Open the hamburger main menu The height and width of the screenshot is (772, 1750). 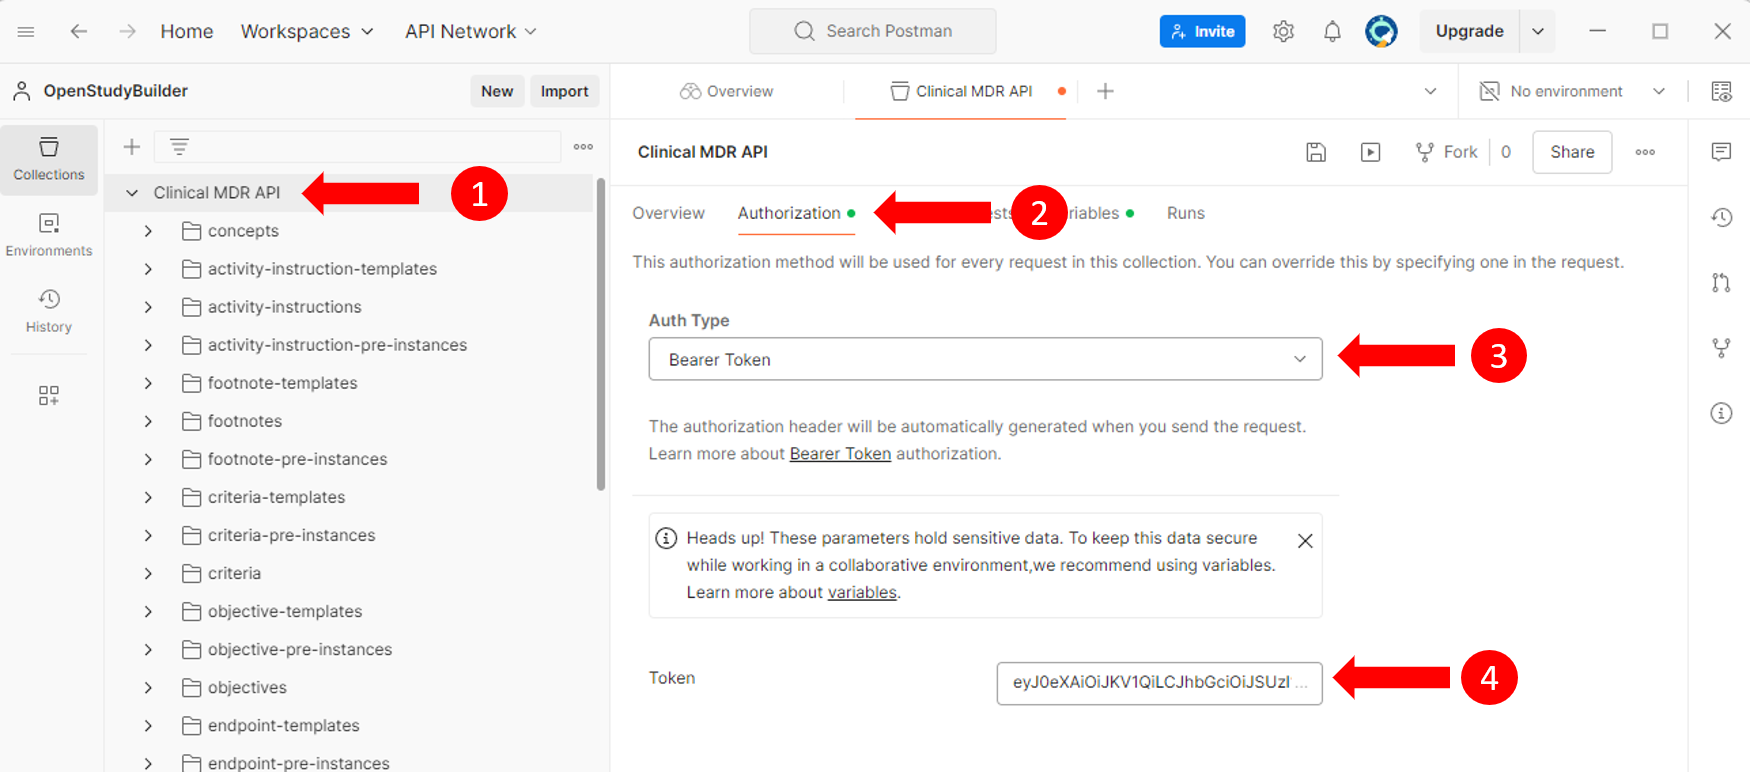26,32
